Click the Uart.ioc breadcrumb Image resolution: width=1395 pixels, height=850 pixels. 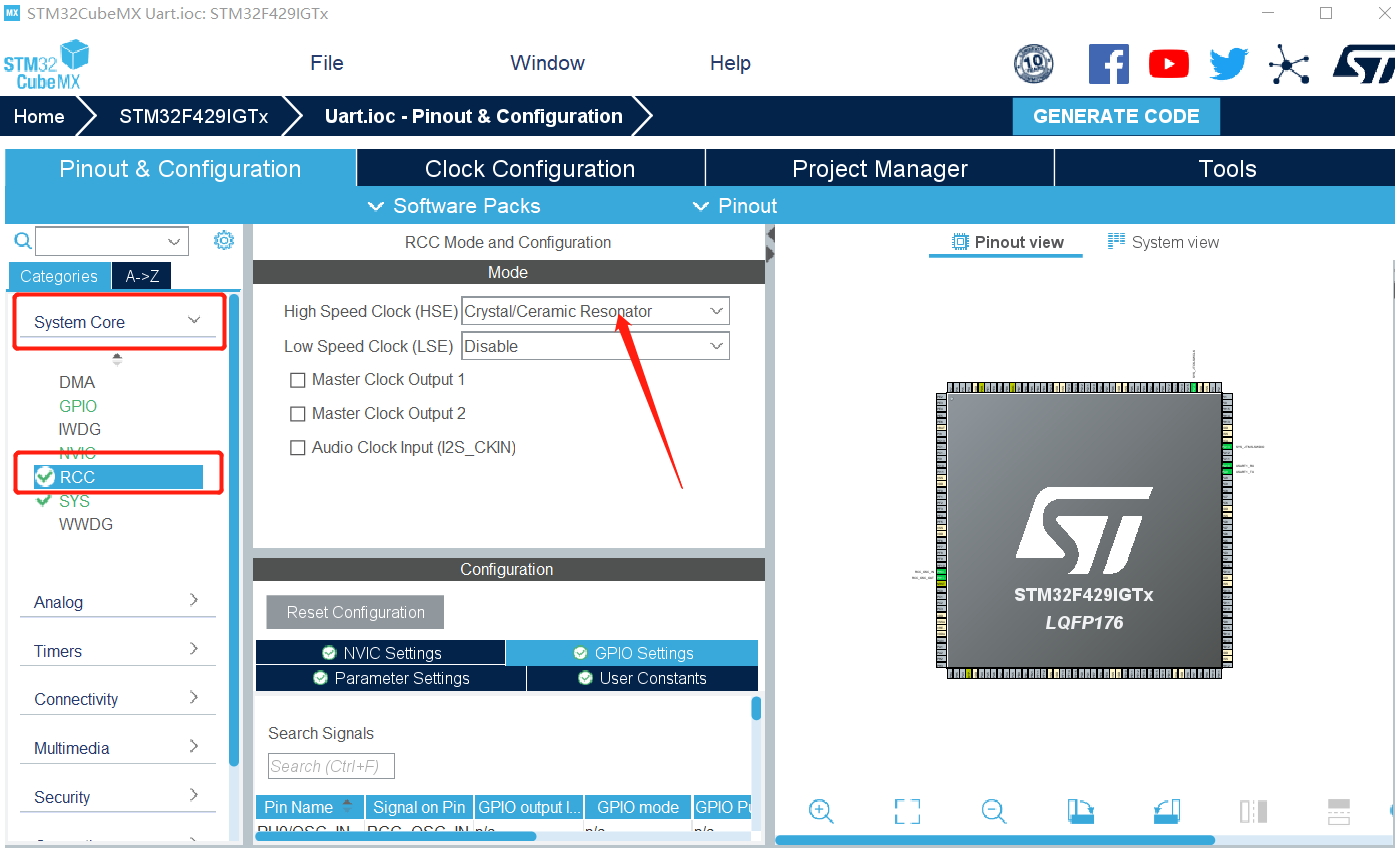pos(474,116)
